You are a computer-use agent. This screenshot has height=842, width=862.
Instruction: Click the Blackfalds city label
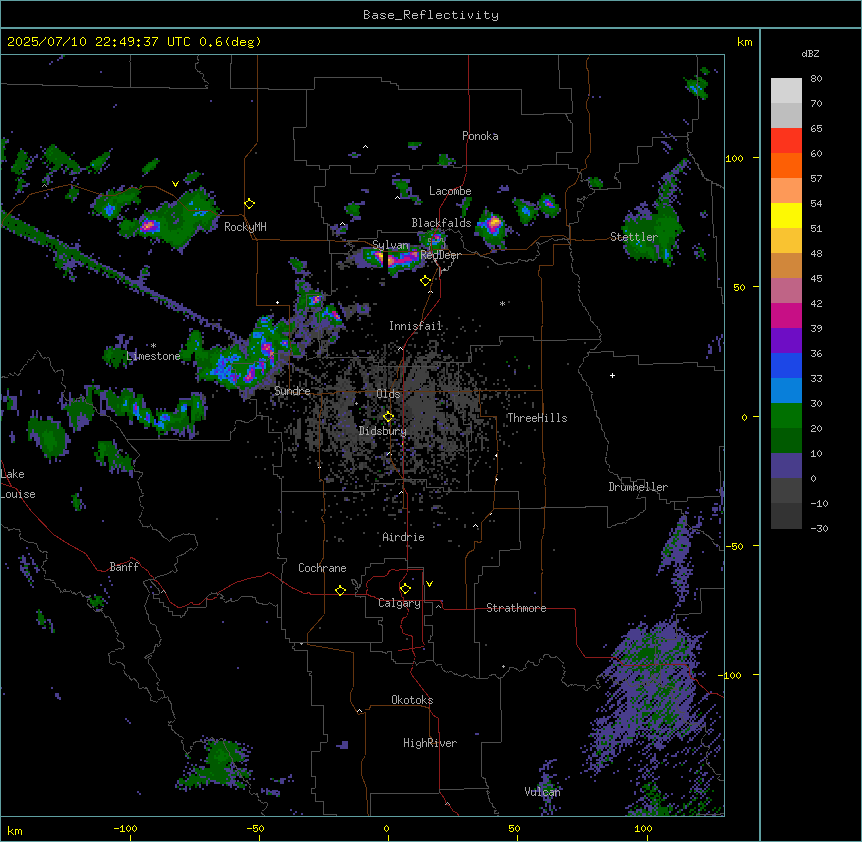441,223
